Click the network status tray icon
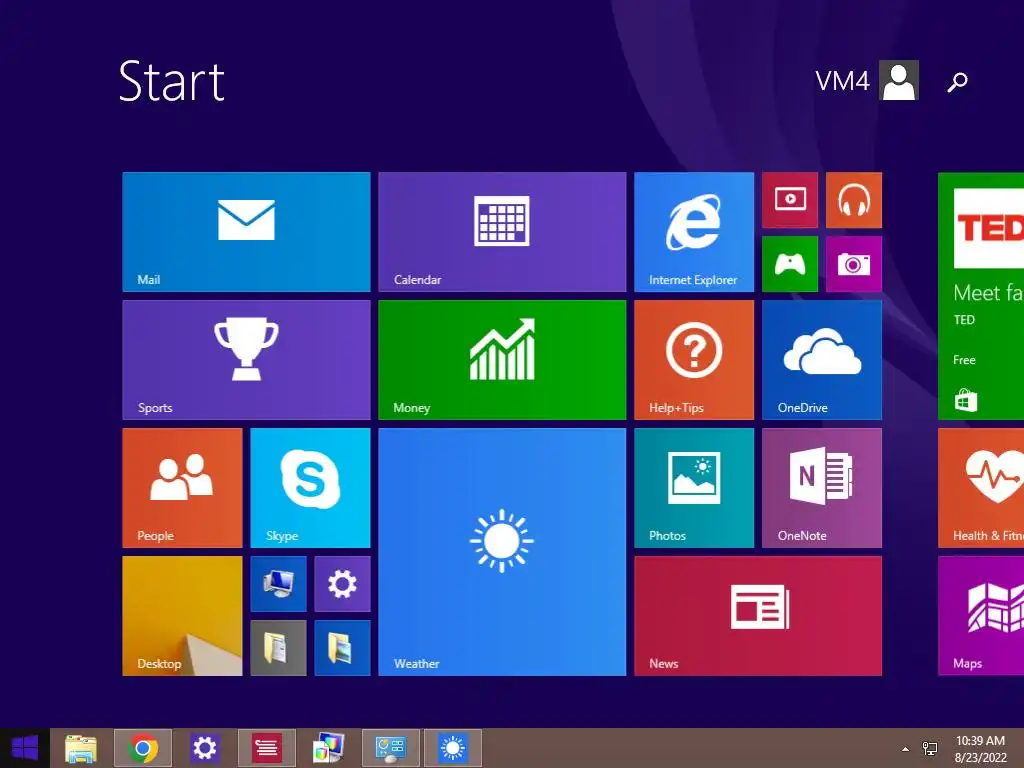 pyautogui.click(x=930, y=749)
